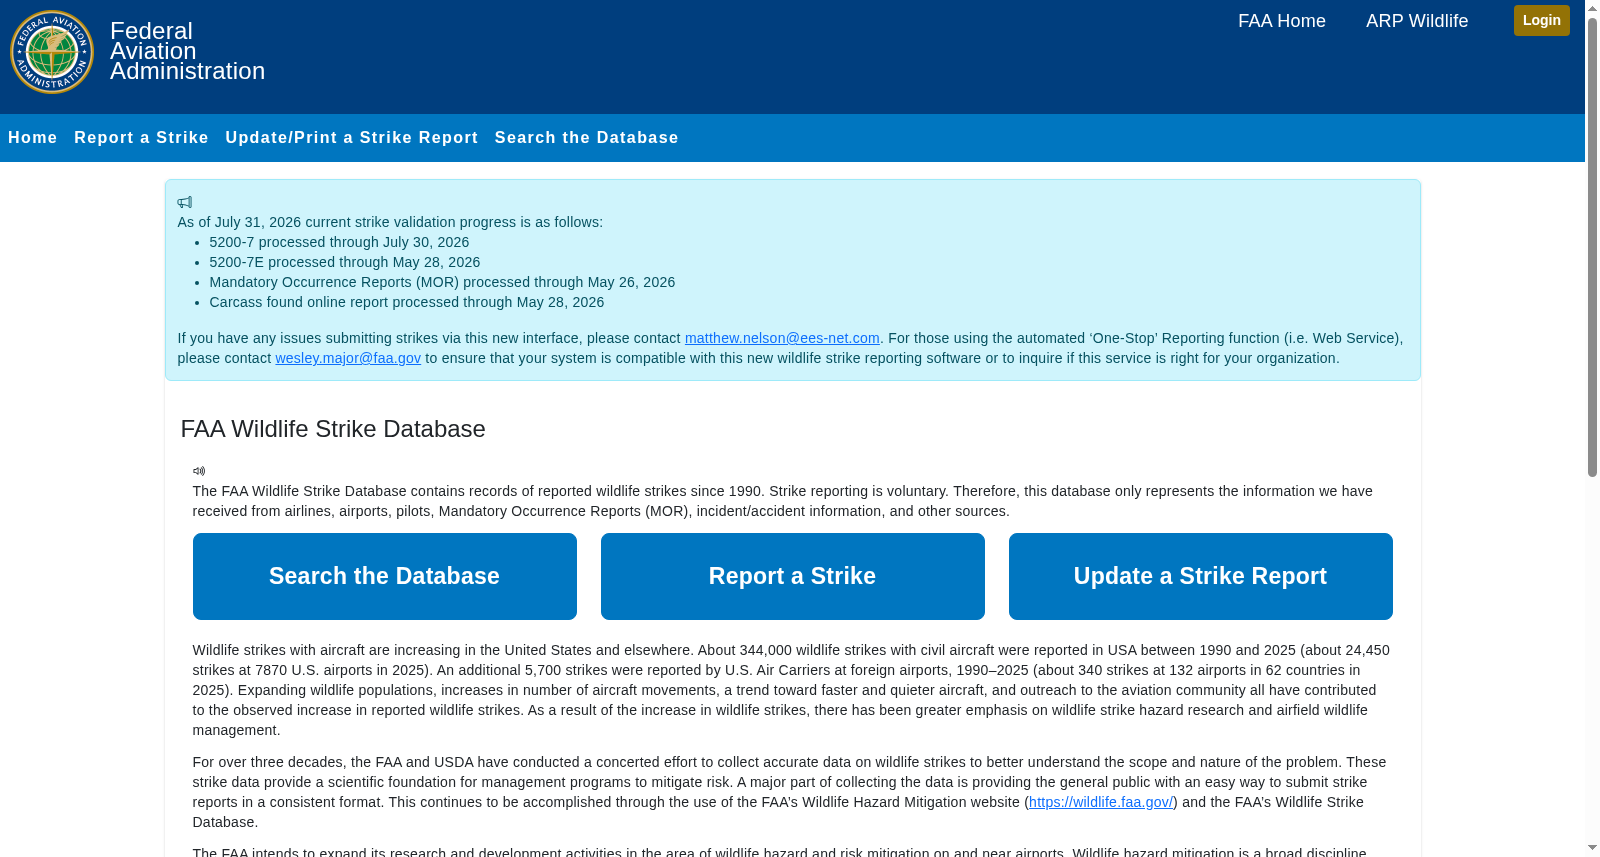Open the ARP Wildlife link
This screenshot has height=857, width=1600.
click(x=1417, y=21)
